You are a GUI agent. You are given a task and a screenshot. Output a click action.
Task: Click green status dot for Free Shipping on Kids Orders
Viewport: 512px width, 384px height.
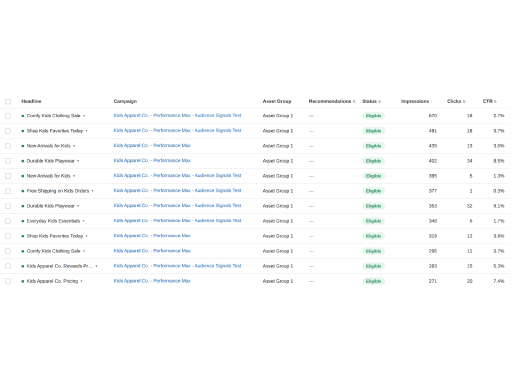[23, 191]
